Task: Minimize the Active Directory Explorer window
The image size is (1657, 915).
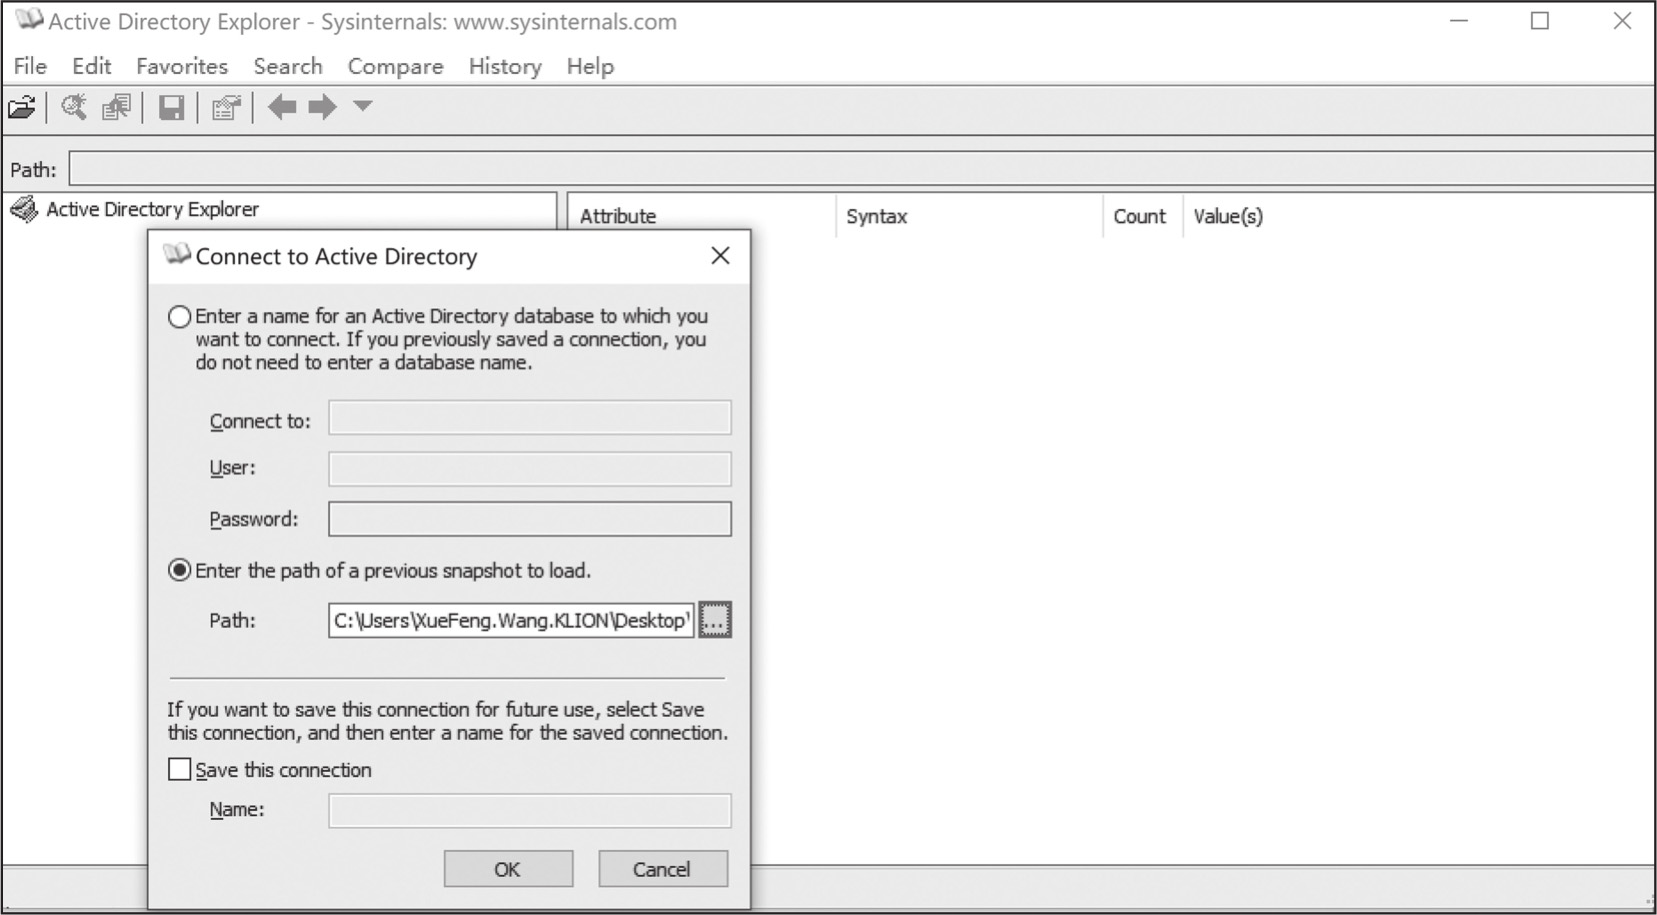Action: point(1459,21)
